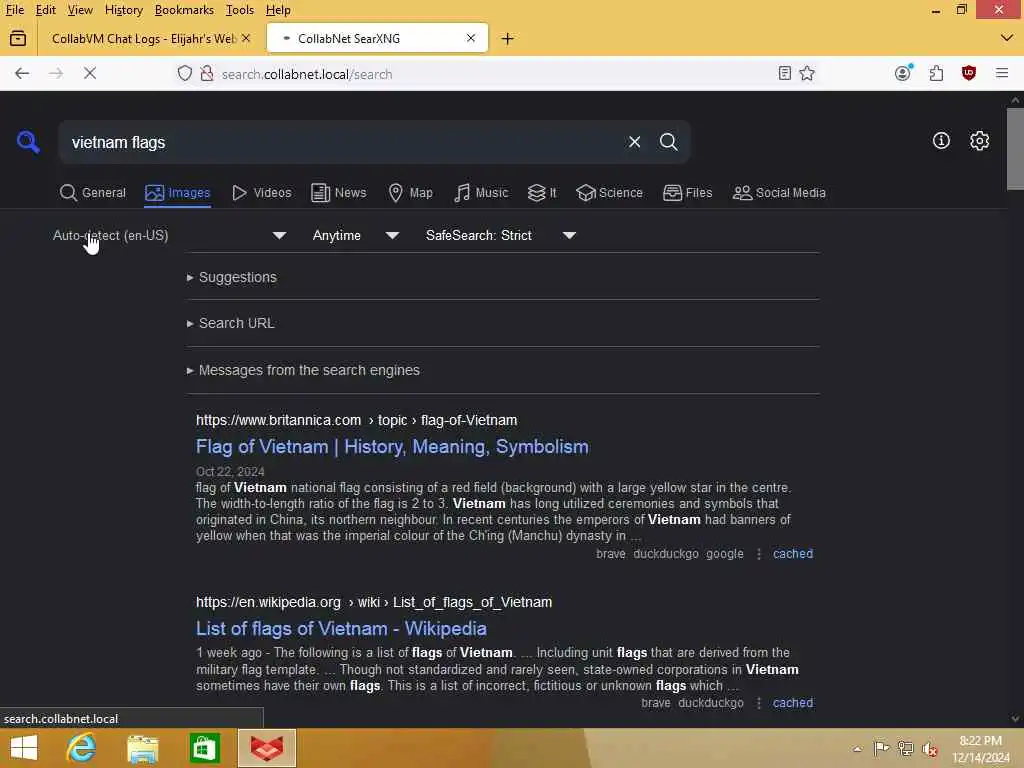The height and width of the screenshot is (768, 1024).
Task: Launch Internet Explorer from taskbar
Action: click(81, 748)
